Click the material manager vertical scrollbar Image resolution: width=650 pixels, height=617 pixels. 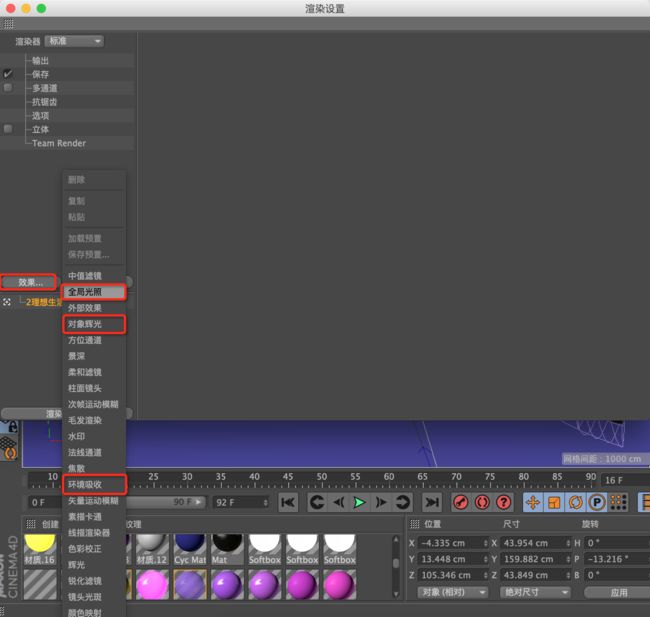point(396,566)
